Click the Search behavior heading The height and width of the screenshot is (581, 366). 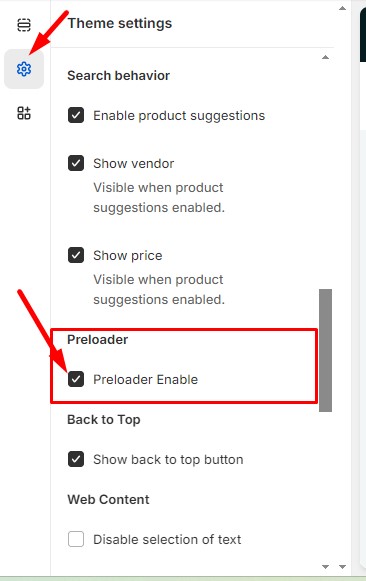tap(119, 76)
